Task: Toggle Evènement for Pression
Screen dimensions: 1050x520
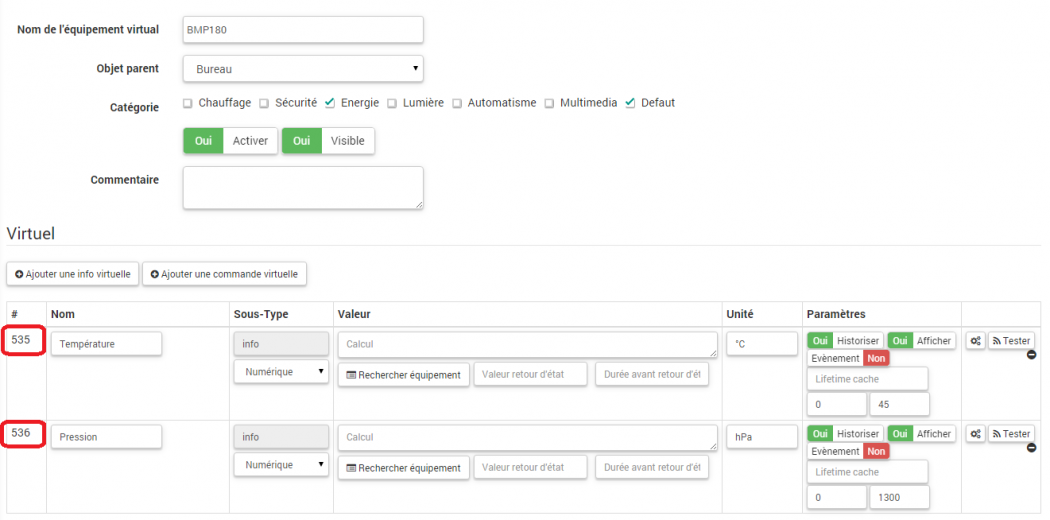Action: (848, 451)
